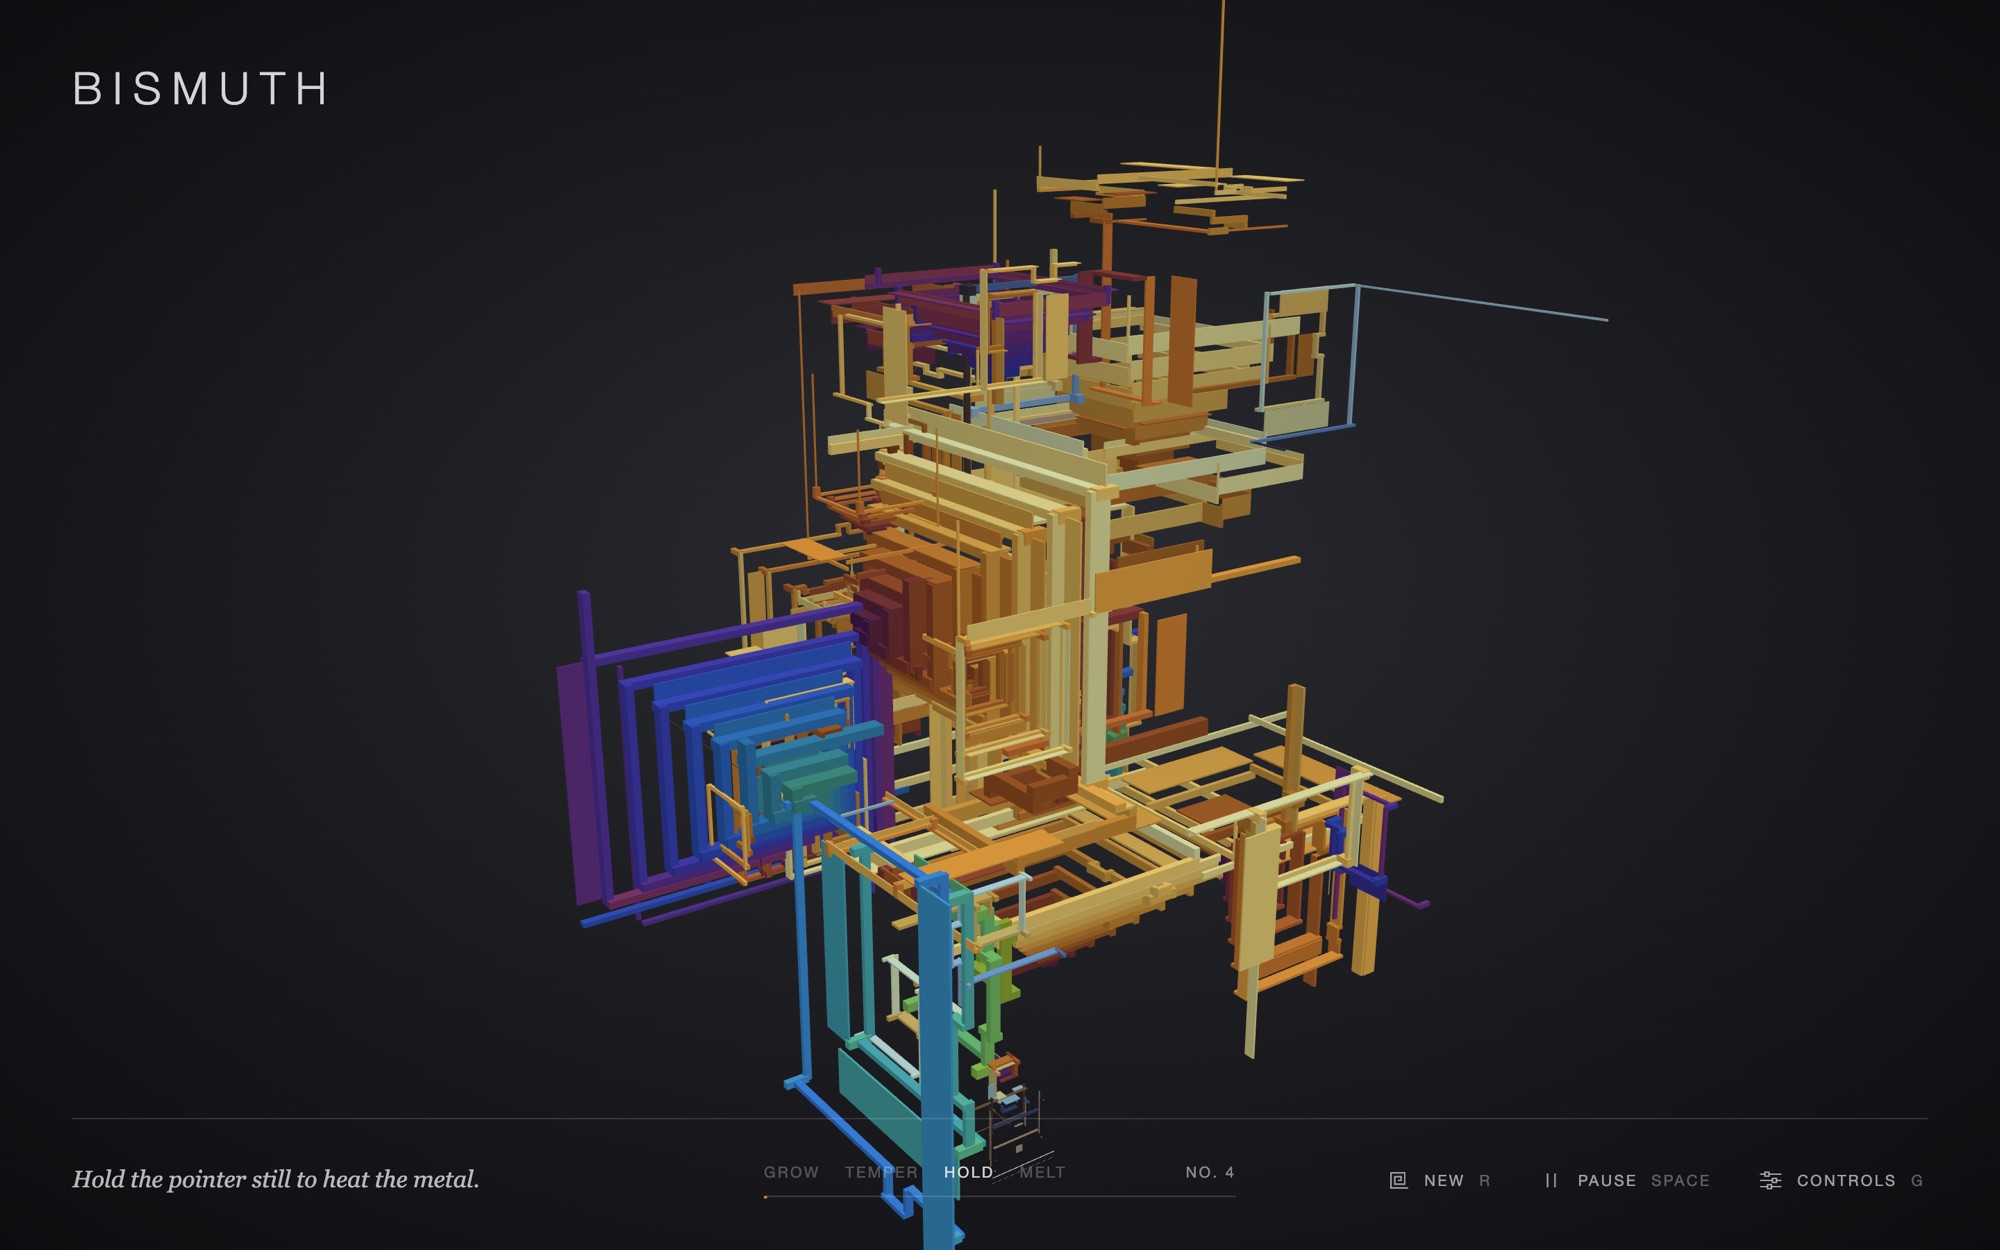Open the CONTROLS panel label
2000x1250 pixels.
point(1846,1181)
